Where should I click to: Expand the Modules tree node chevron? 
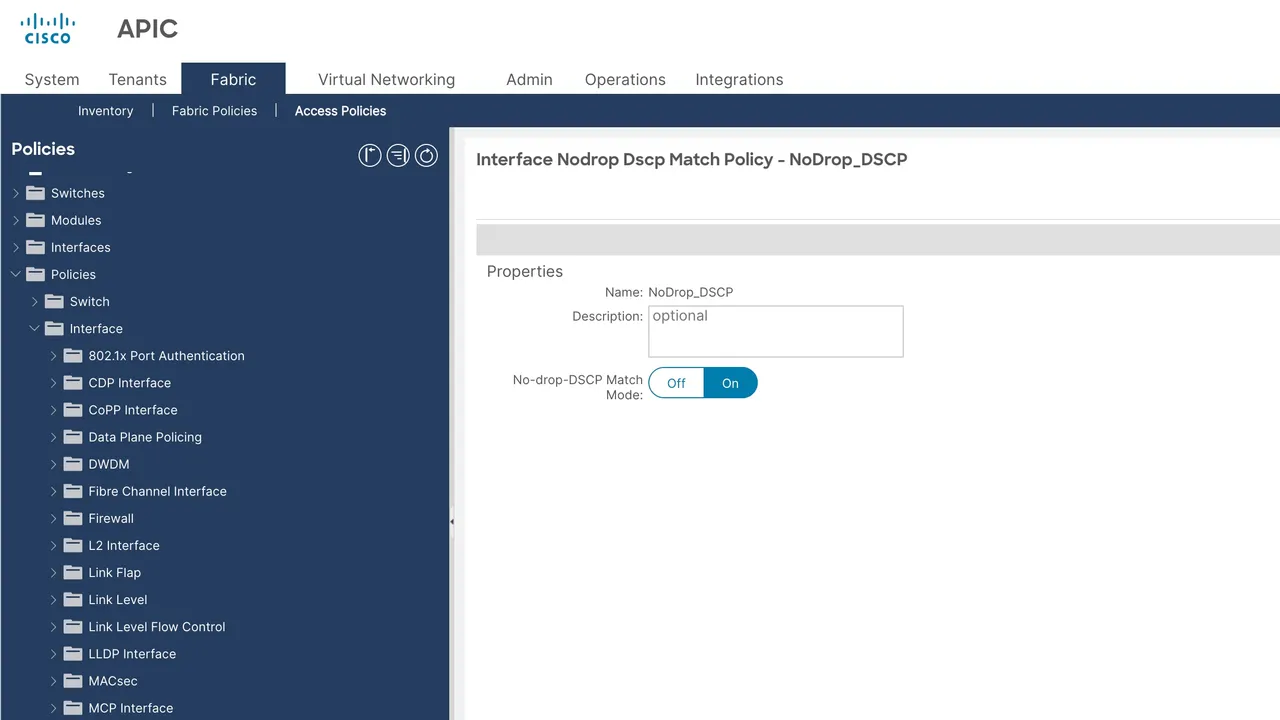pos(16,220)
